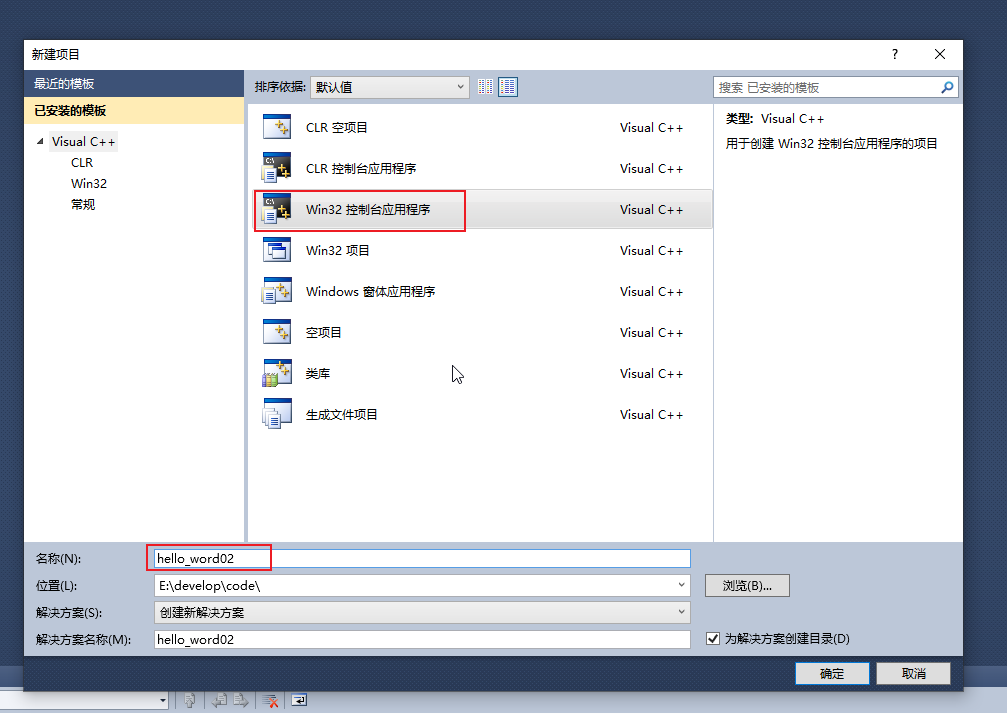
Task: Select Visual C++ in template tree
Action: [83, 141]
